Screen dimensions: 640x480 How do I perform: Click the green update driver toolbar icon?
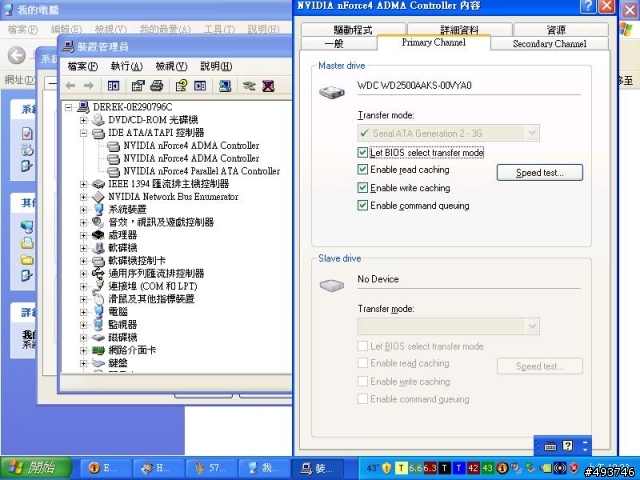249,86
